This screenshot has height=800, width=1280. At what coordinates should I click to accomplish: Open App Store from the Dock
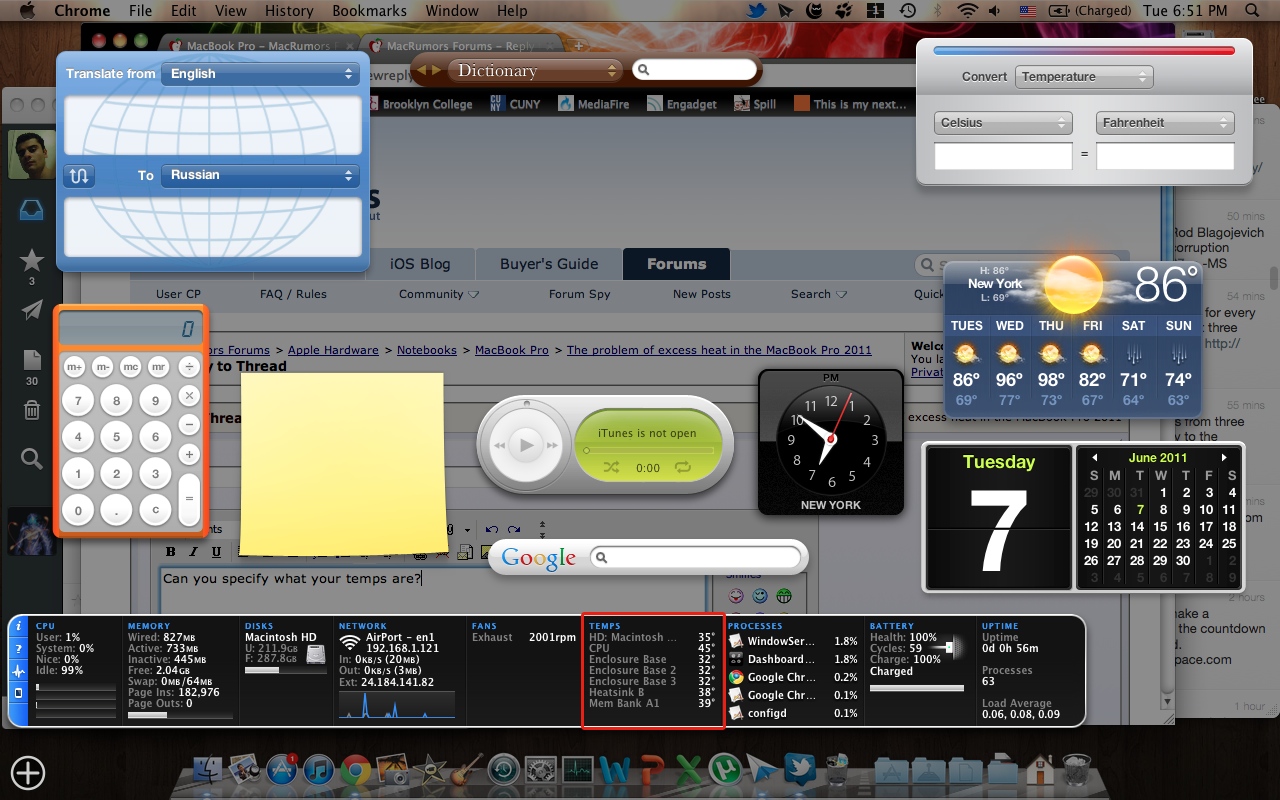(281, 770)
